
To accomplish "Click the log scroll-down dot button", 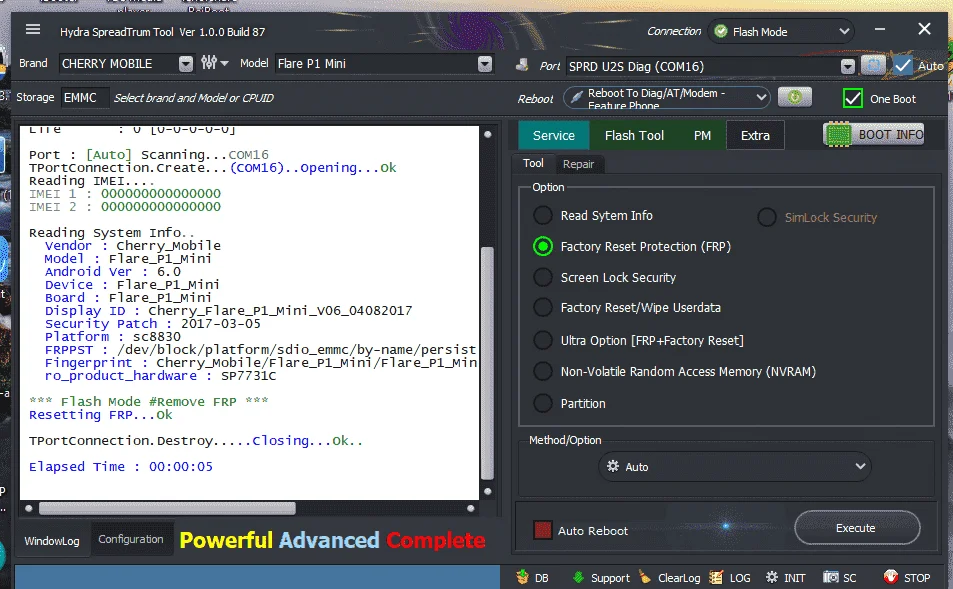I will [x=487, y=491].
